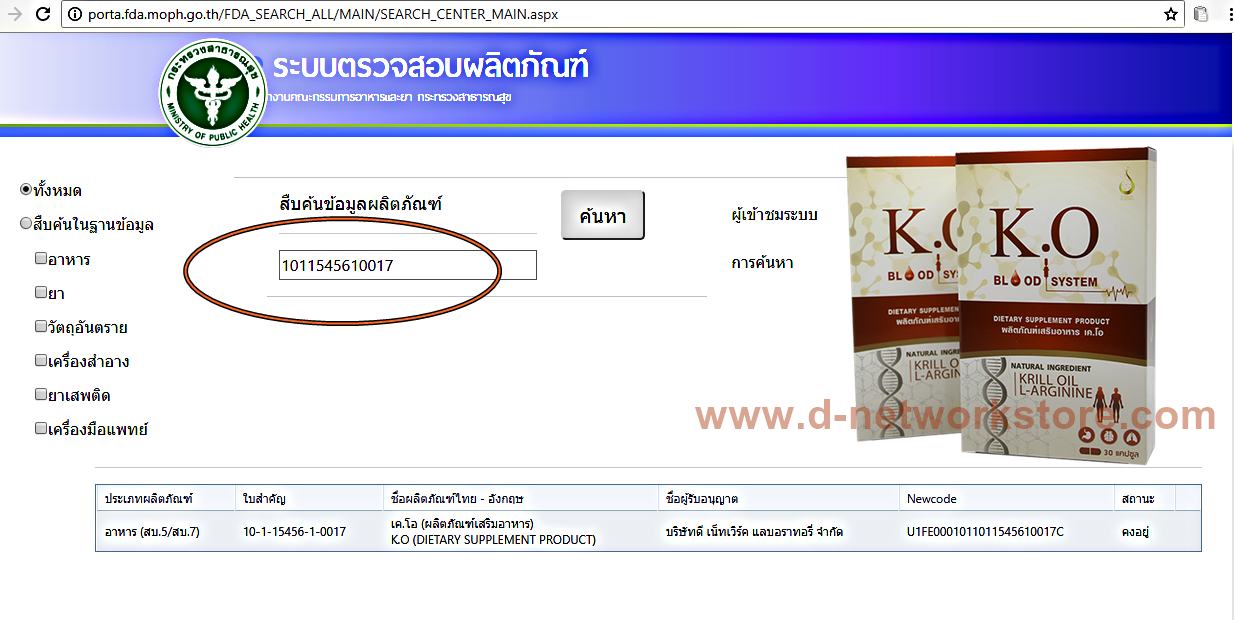The height and width of the screenshot is (620, 1234).
Task: Click the Ministry of Public Health logo
Action: click(211, 92)
